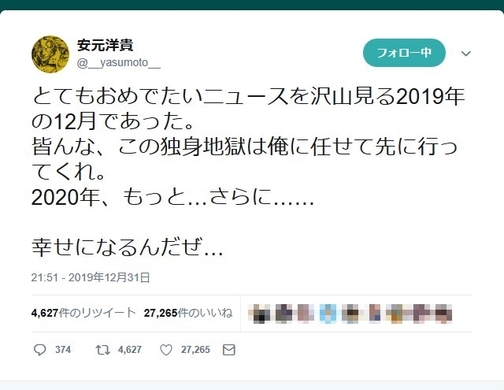Image resolution: width=504 pixels, height=390 pixels.
Task: Click the reply count 374
Action: click(x=63, y=350)
